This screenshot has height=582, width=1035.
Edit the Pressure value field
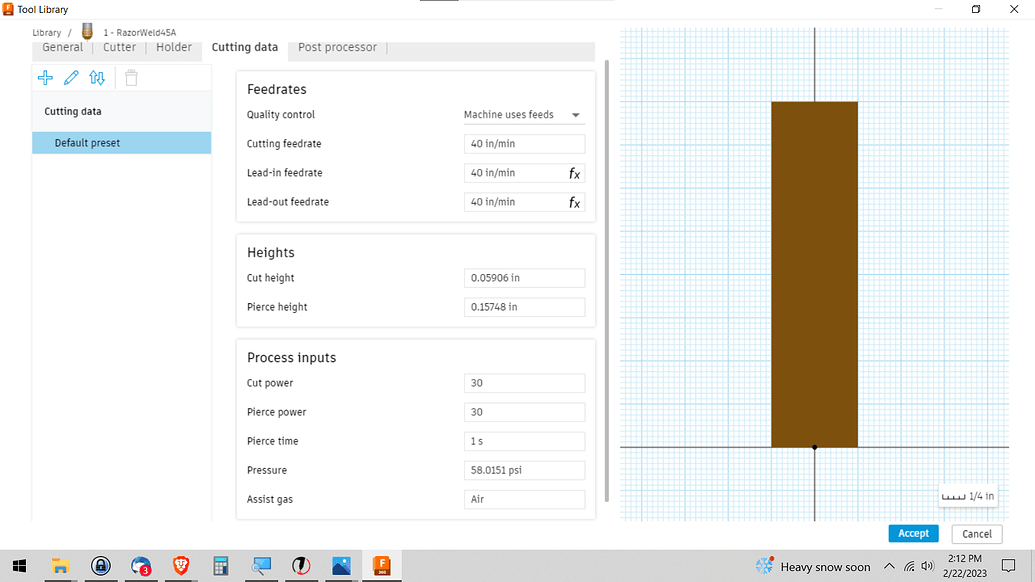[x=524, y=470]
